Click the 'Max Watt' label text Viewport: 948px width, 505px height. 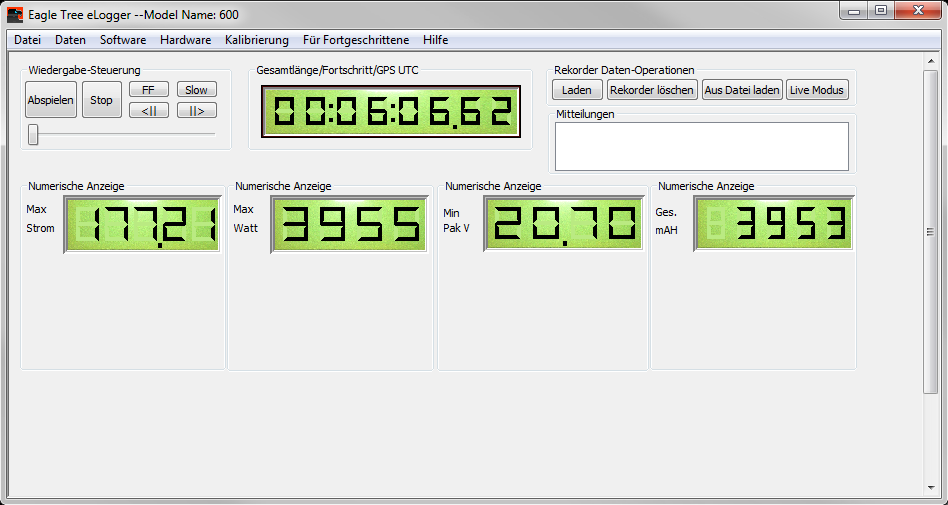click(245, 218)
